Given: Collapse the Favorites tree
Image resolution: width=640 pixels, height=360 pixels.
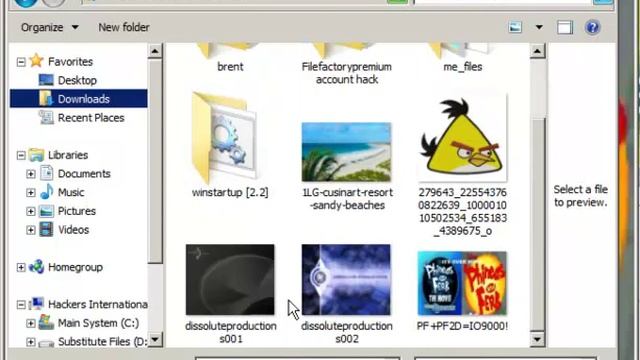Looking at the screenshot, I should pyautogui.click(x=21, y=62).
